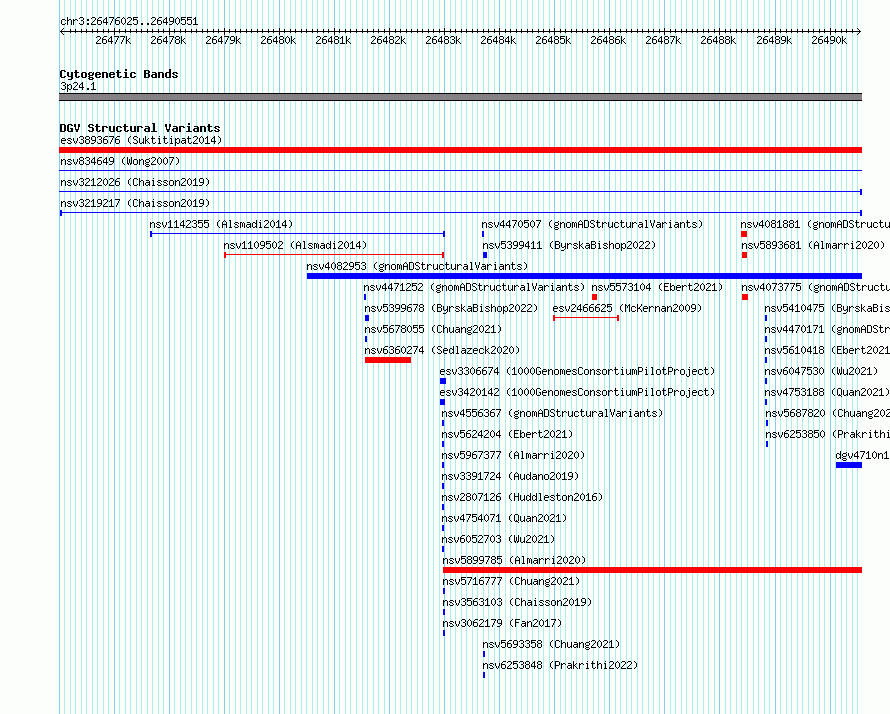Click nsv5624204 (Ebert2021) label
Viewport: 890px width, 714px height.
pos(507,434)
